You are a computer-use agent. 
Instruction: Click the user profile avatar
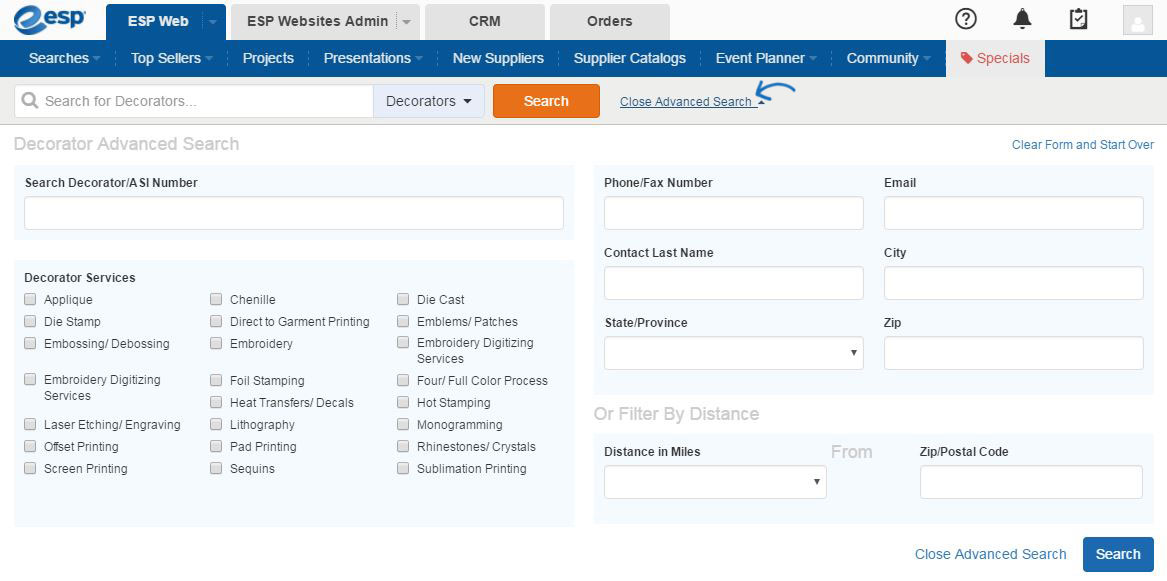click(x=1137, y=20)
